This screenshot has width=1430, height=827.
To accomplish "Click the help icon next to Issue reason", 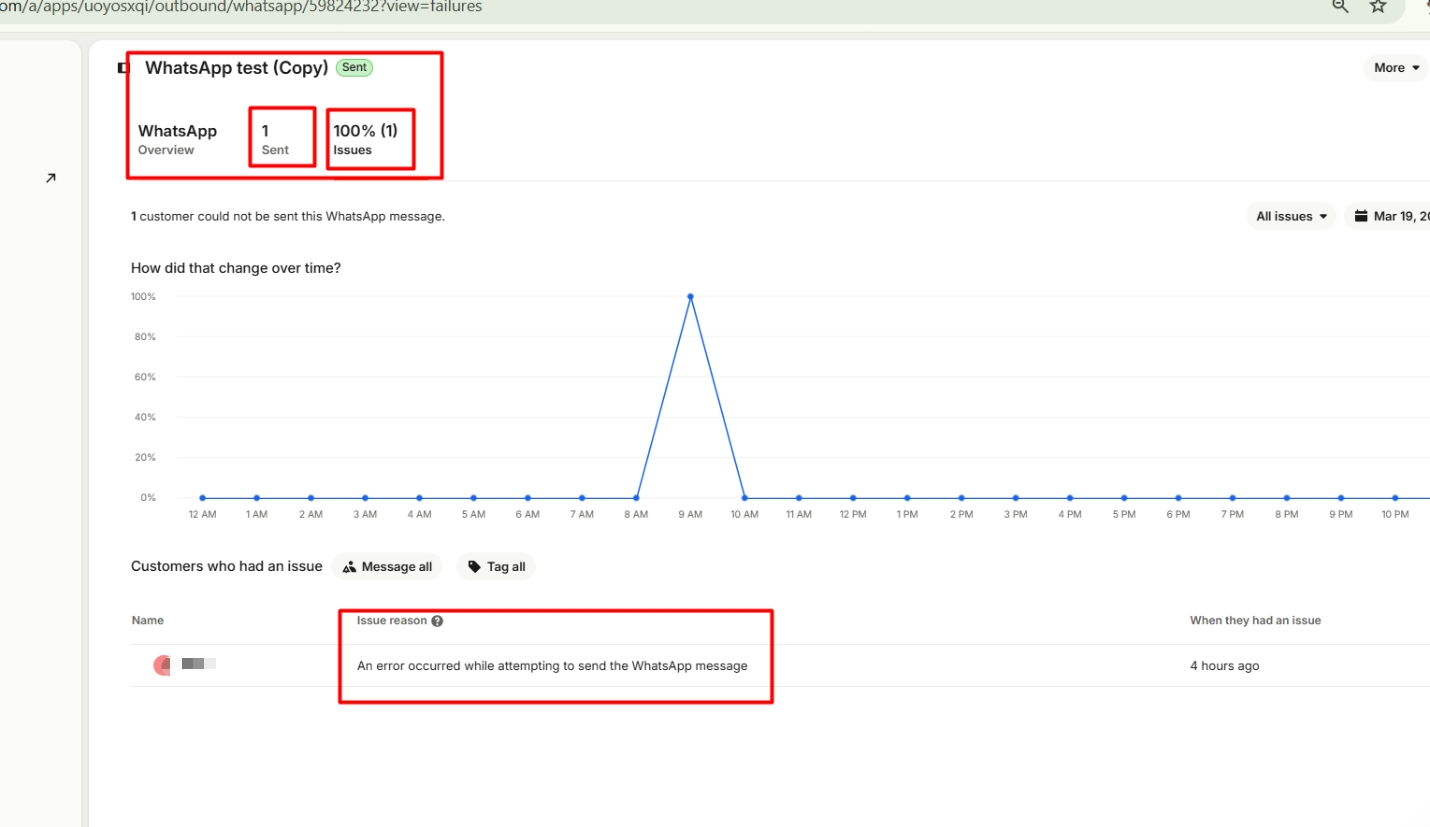I will [437, 621].
